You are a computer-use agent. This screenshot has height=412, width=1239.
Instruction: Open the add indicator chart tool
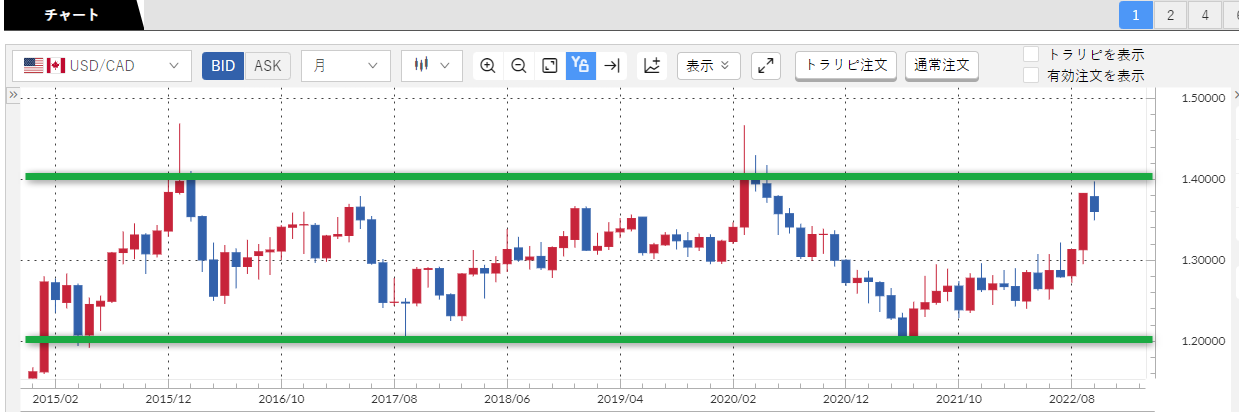click(x=652, y=66)
